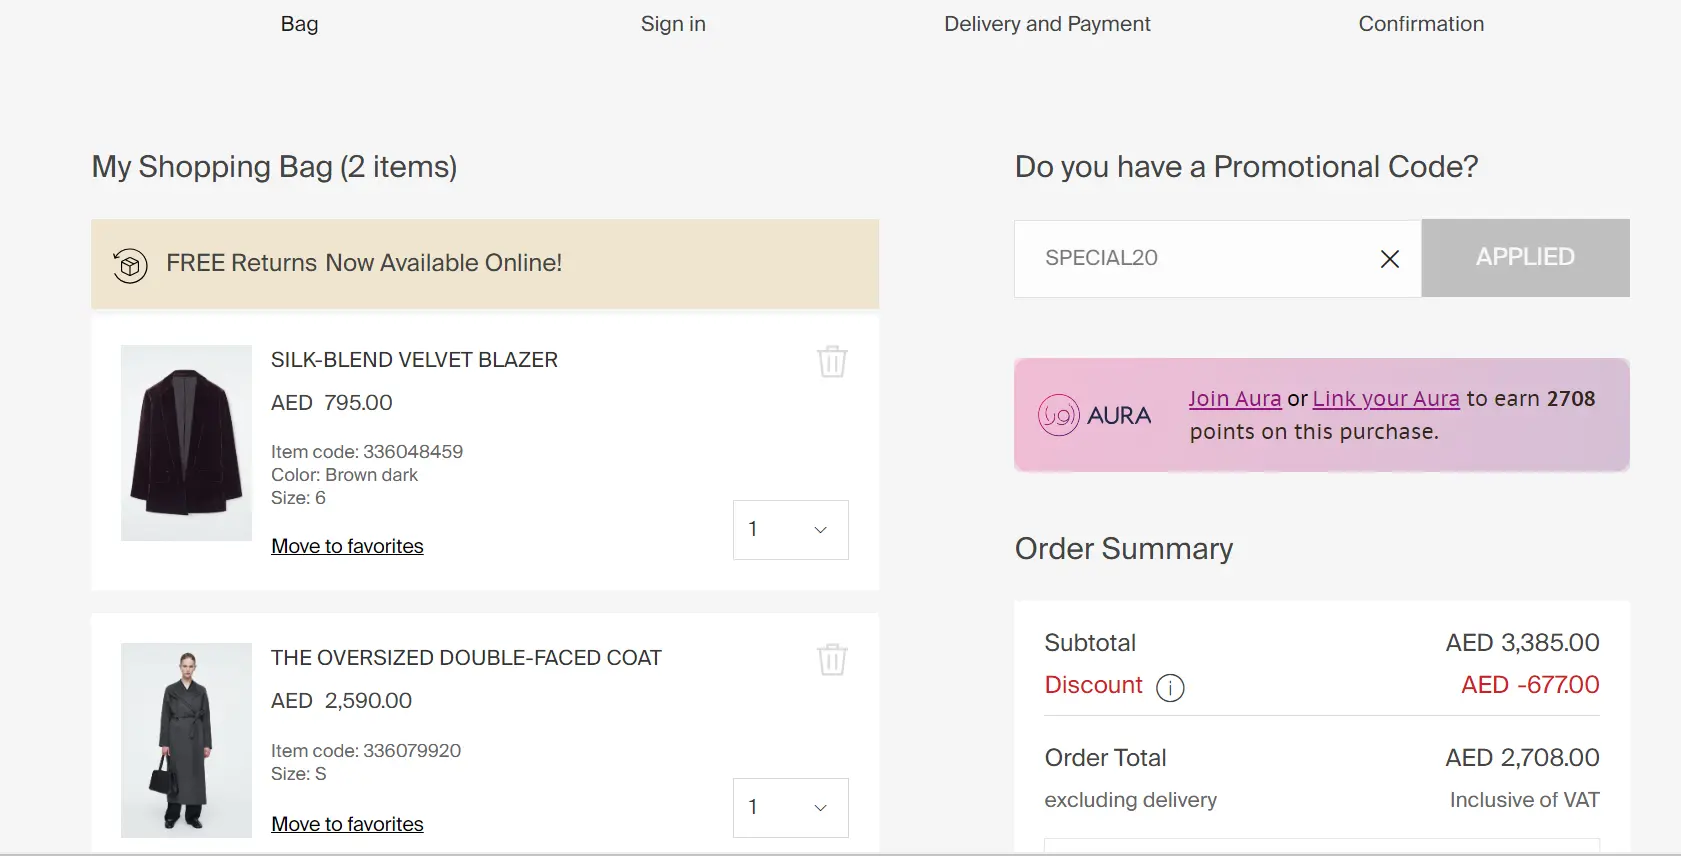Click the Join Aura link

(1234, 398)
